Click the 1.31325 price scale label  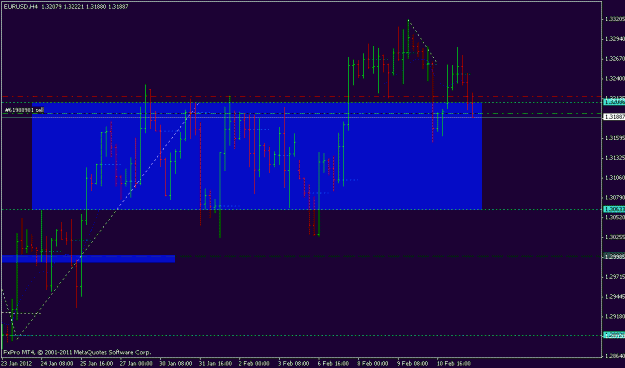615,158
